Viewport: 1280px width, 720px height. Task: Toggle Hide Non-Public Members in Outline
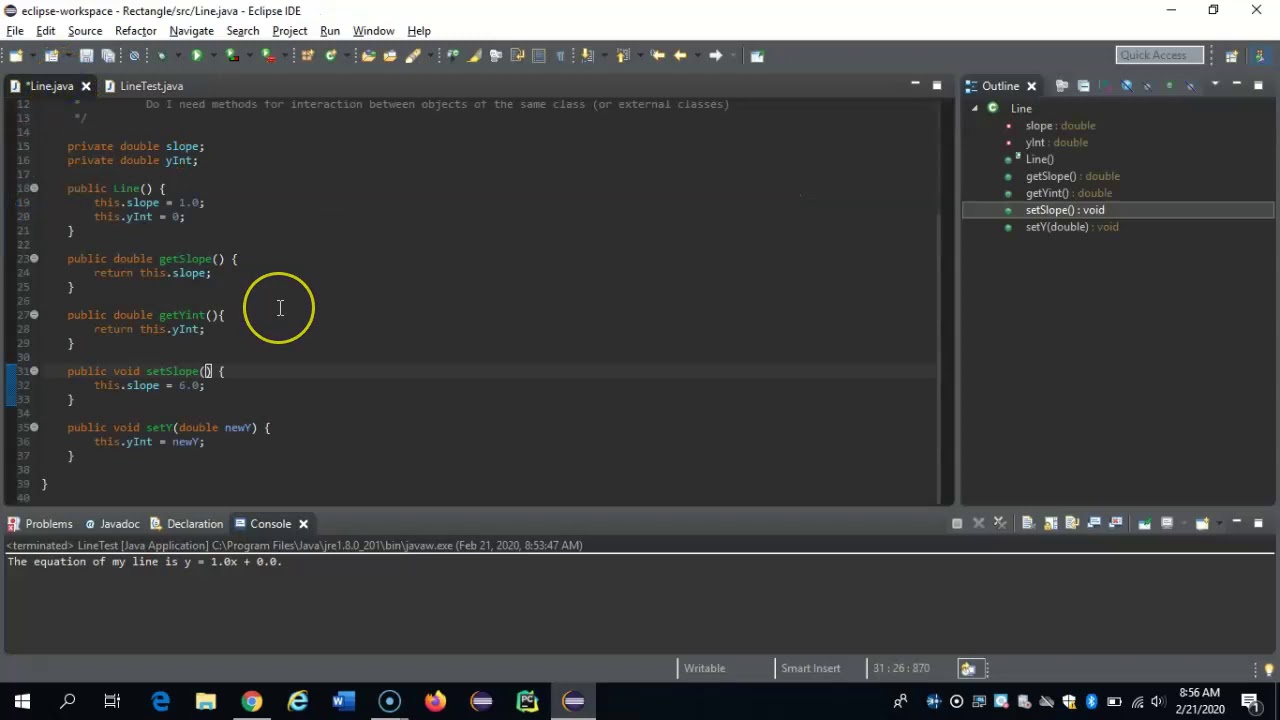click(1169, 86)
